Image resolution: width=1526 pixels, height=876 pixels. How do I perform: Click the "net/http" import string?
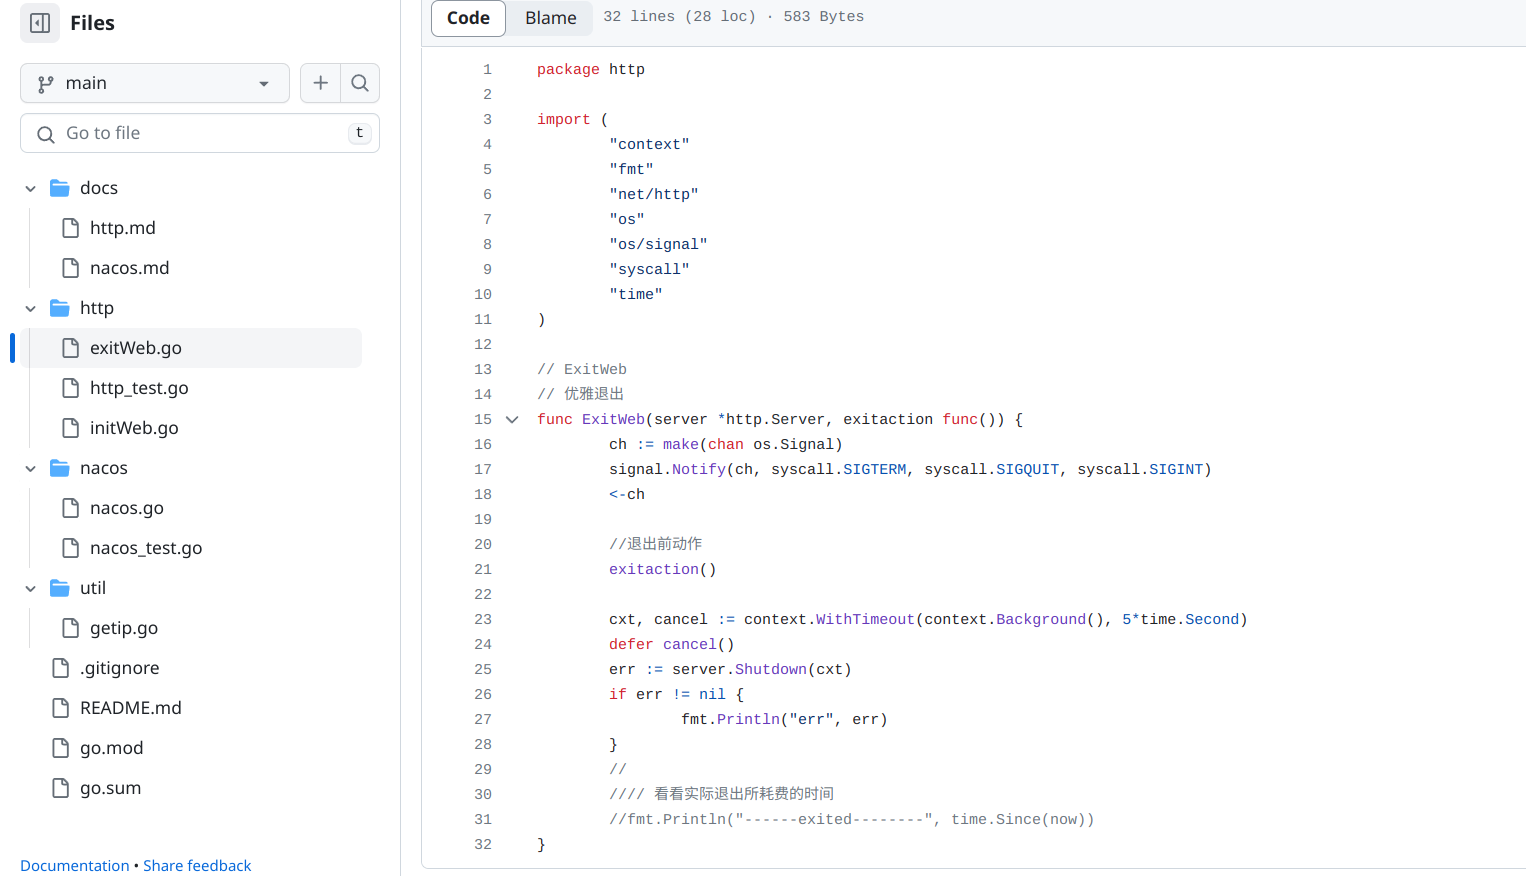tap(654, 195)
